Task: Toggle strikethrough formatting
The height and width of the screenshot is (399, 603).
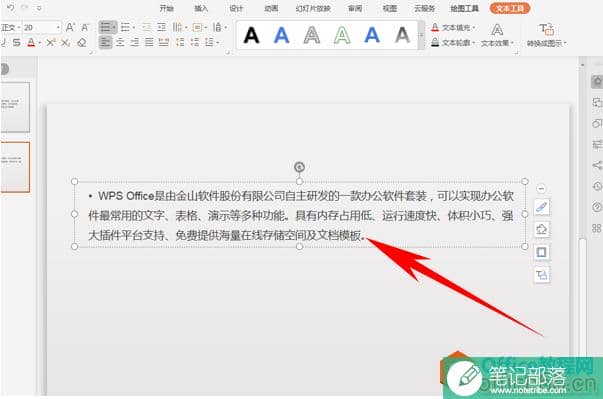Action: click(x=16, y=43)
